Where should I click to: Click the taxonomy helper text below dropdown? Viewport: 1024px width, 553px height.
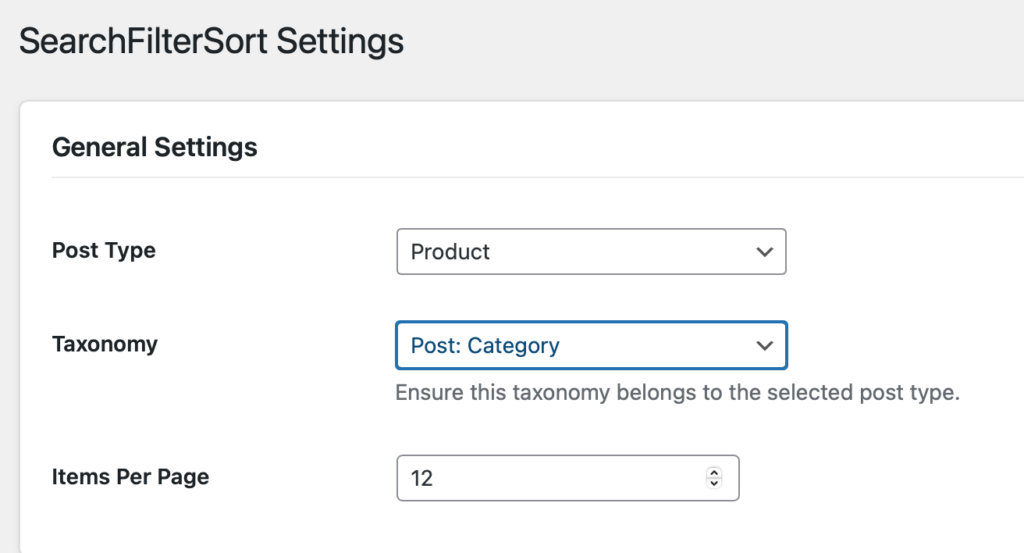(x=677, y=392)
